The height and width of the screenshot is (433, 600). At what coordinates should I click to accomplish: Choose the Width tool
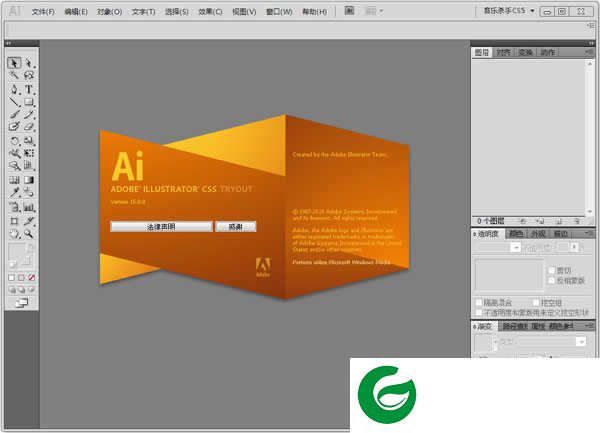pos(14,153)
